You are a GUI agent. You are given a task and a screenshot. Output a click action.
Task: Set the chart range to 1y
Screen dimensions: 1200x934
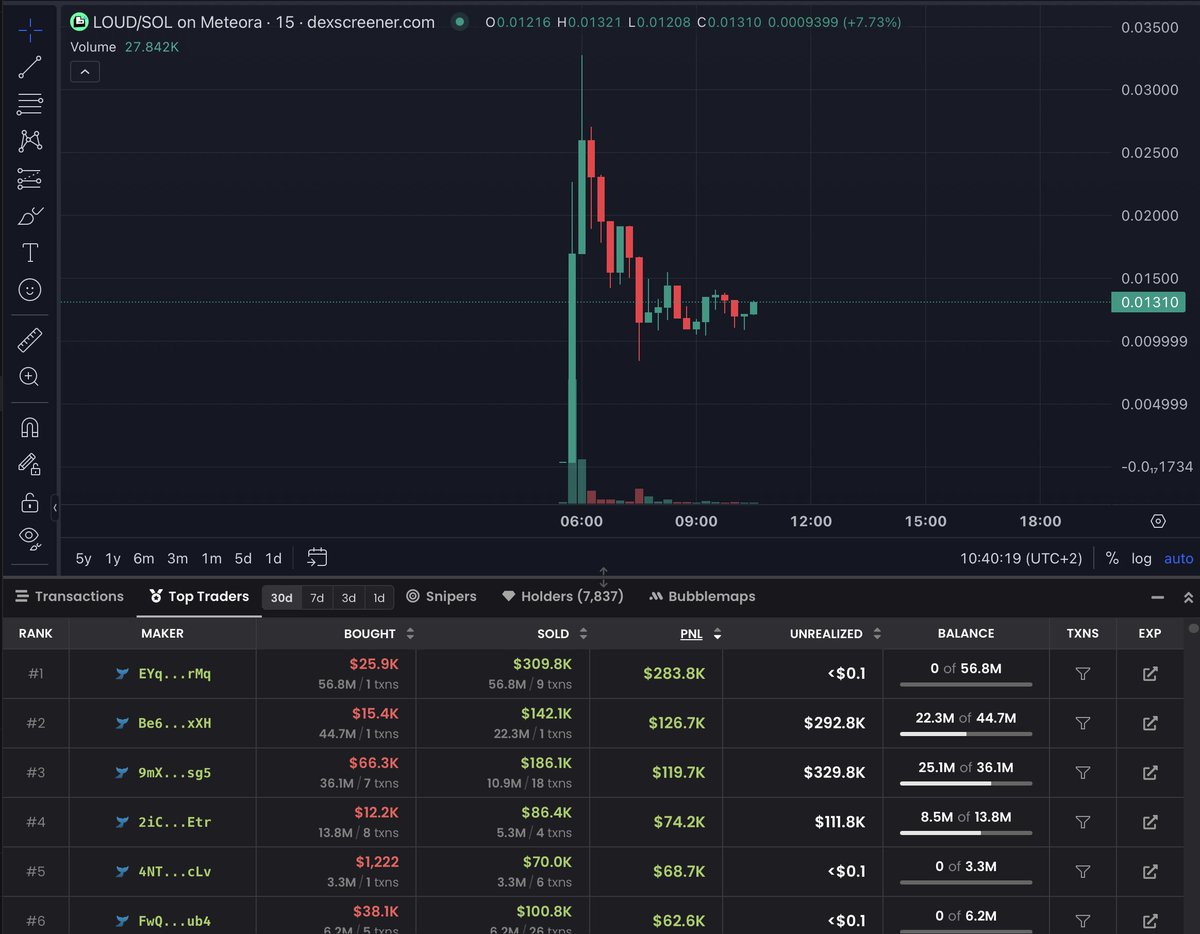click(x=113, y=559)
